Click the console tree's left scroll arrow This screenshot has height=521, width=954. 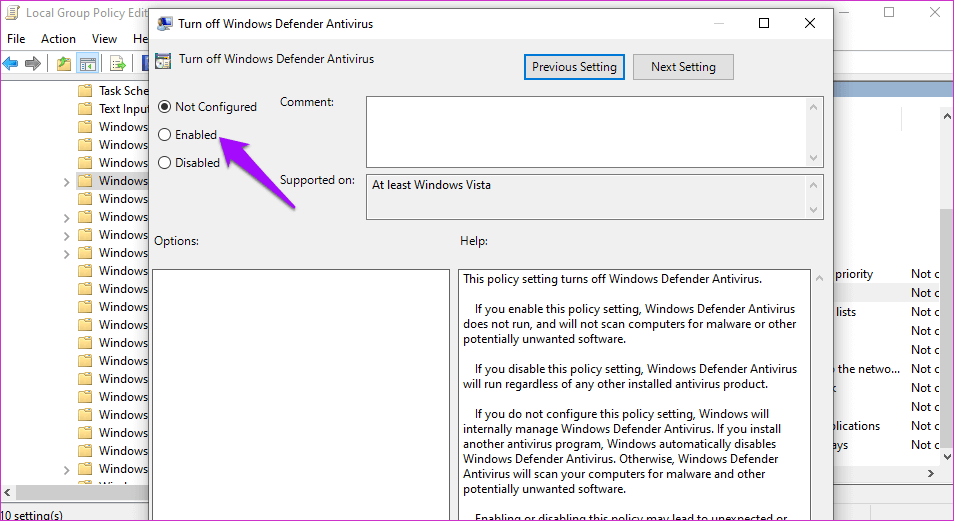[x=7, y=492]
